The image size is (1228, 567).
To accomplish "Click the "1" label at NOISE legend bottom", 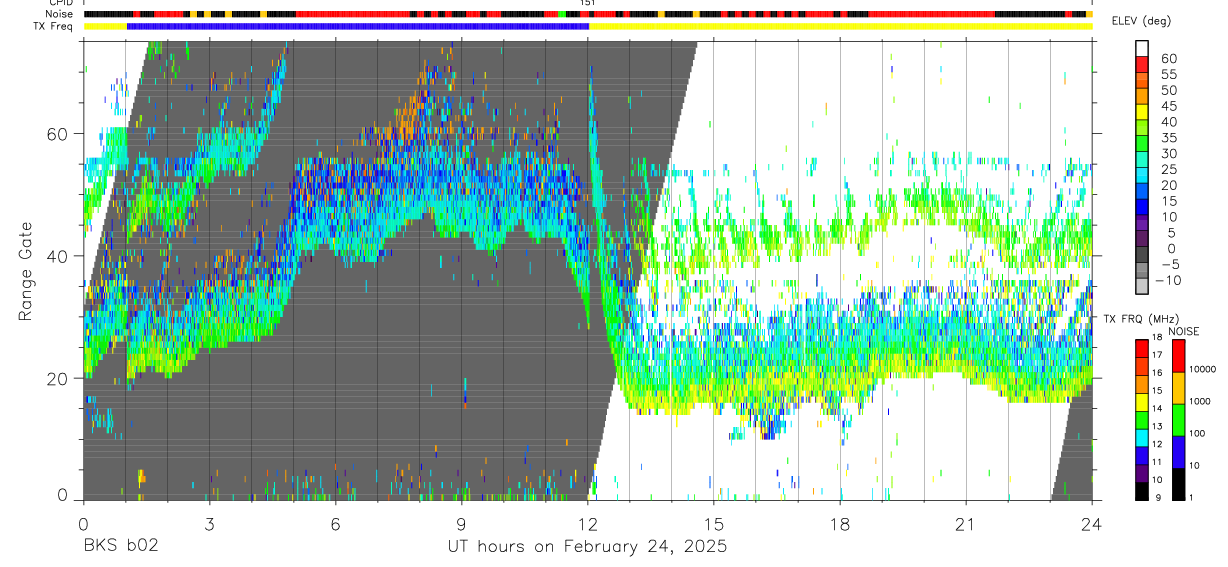I will [1191, 497].
